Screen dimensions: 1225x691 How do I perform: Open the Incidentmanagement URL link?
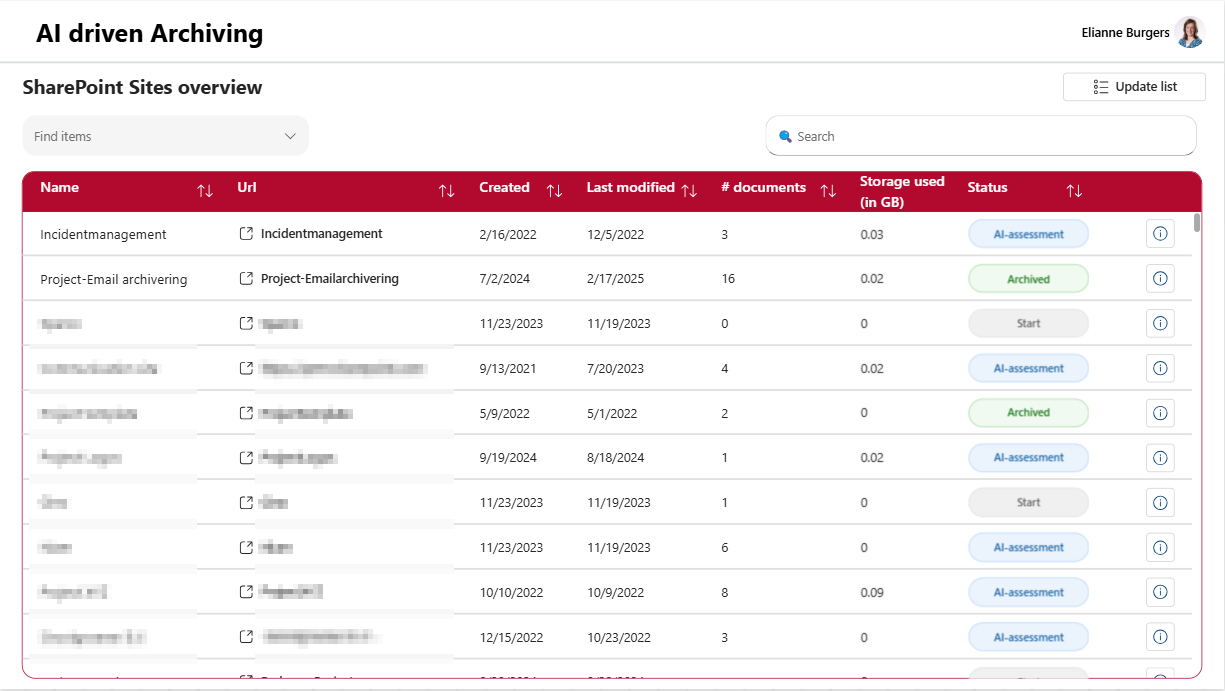pos(321,234)
